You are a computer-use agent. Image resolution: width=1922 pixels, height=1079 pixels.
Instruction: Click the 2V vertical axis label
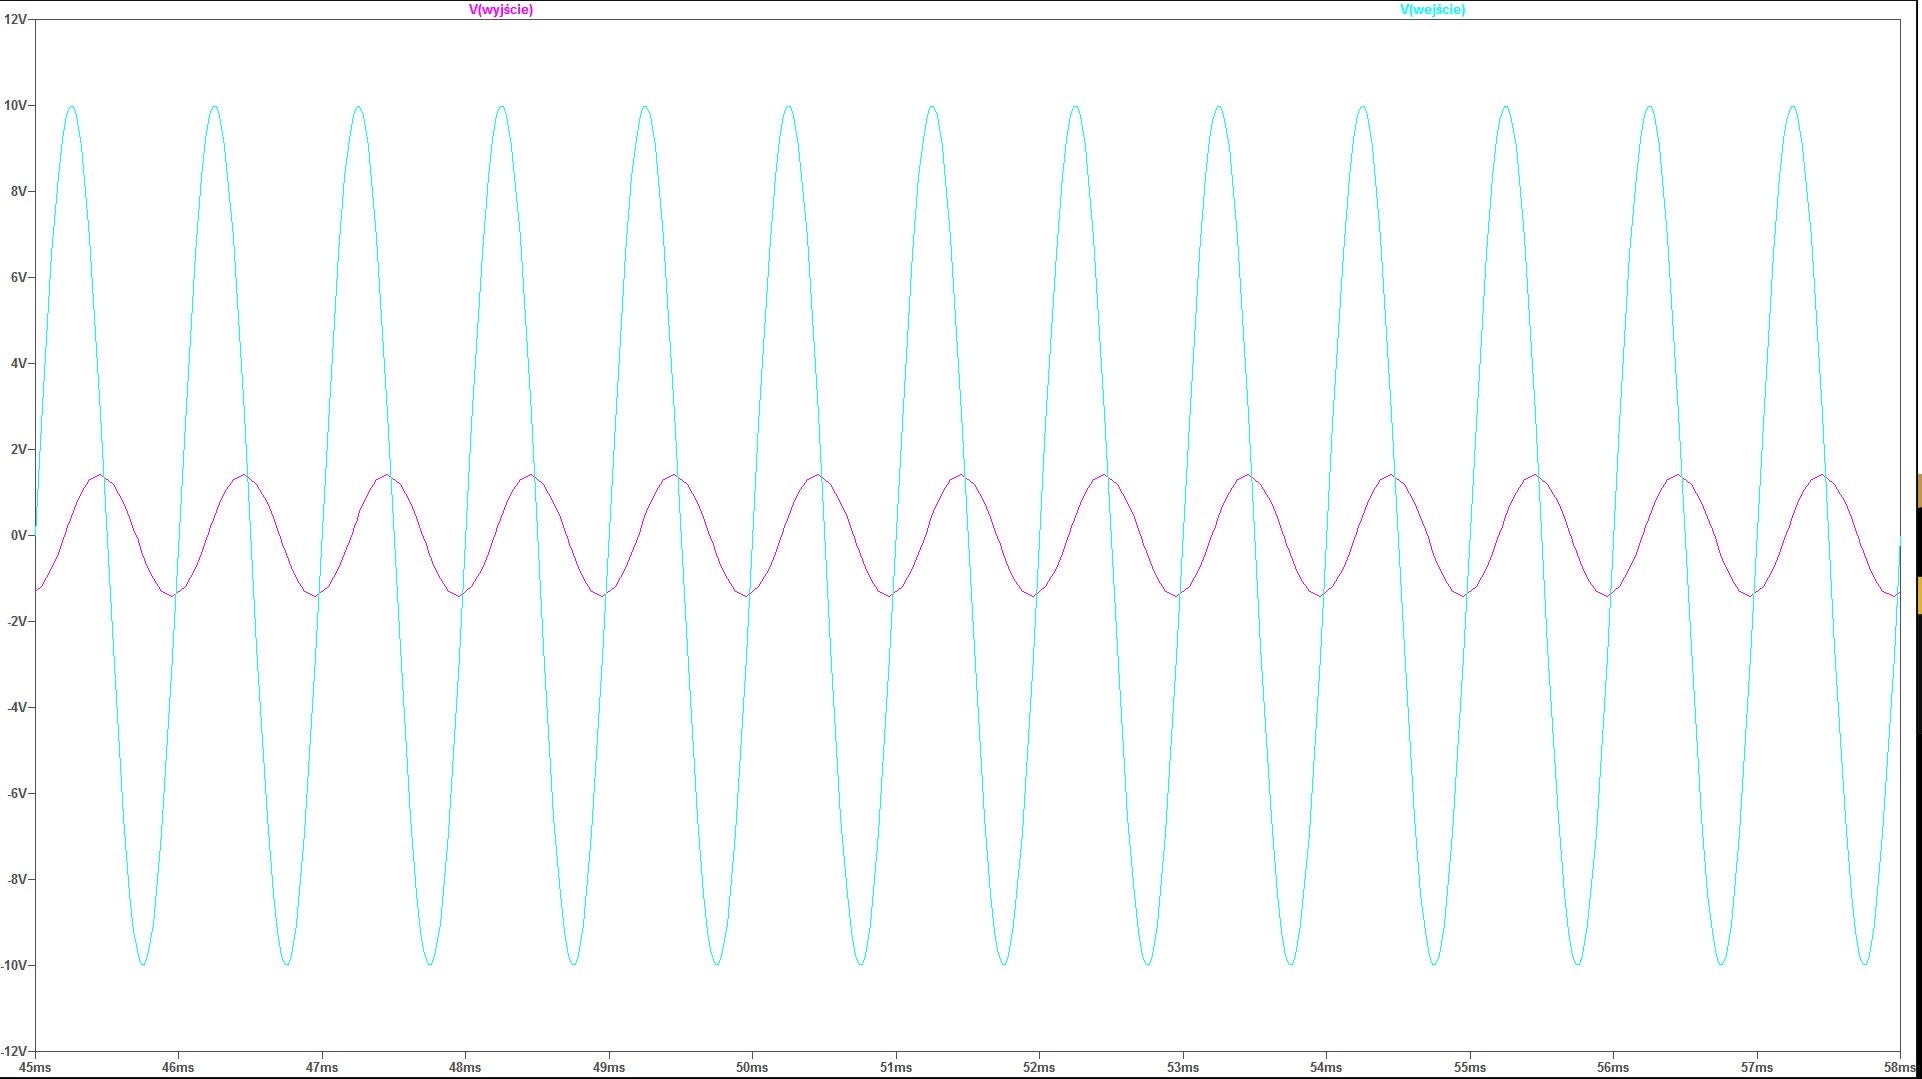point(18,450)
